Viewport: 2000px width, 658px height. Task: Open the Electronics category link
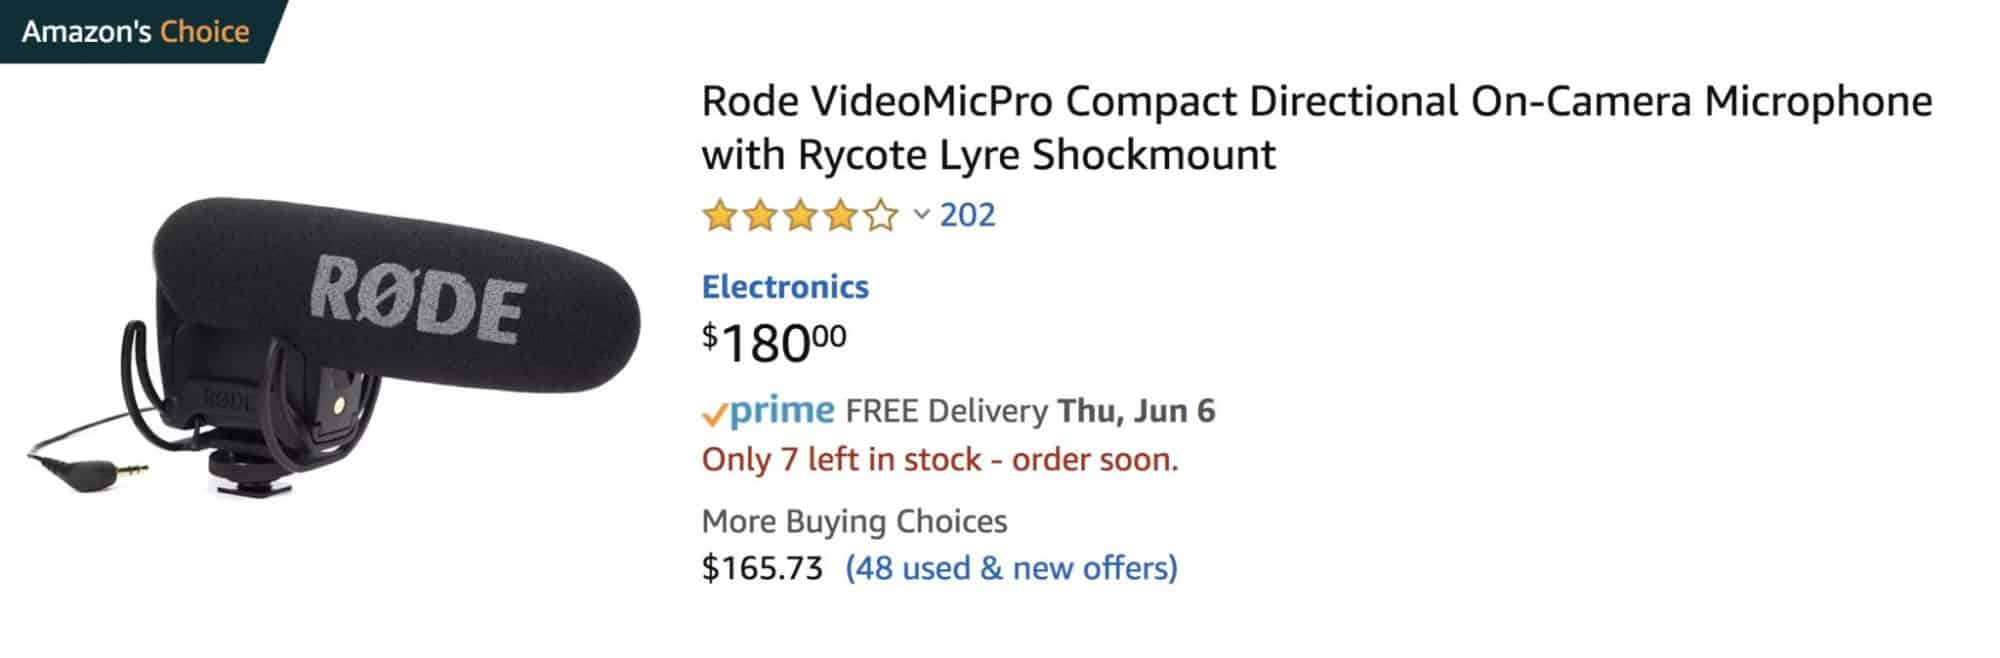(785, 287)
